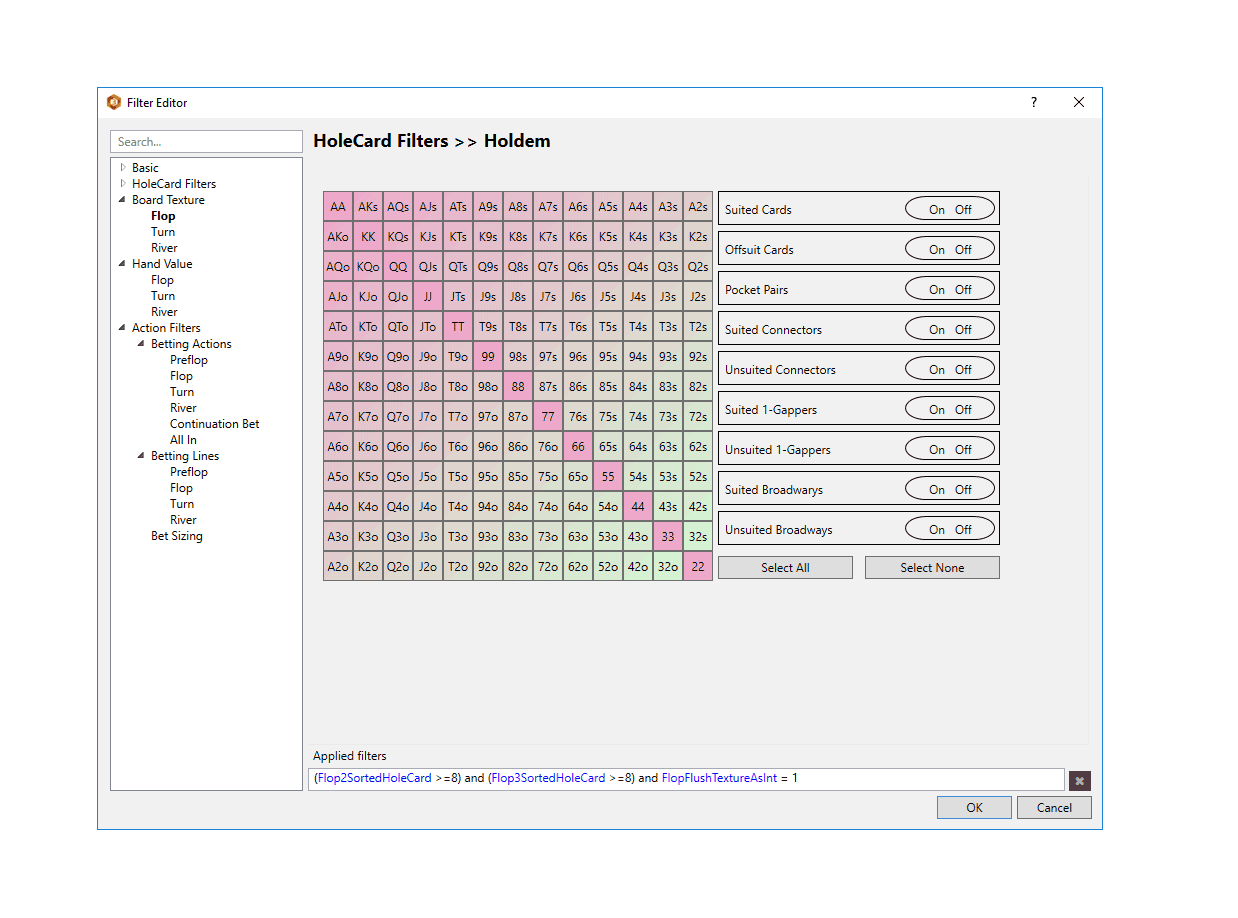Image resolution: width=1238 pixels, height=918 pixels.
Task: Collapse the Action Filters node arrow
Action: point(122,328)
